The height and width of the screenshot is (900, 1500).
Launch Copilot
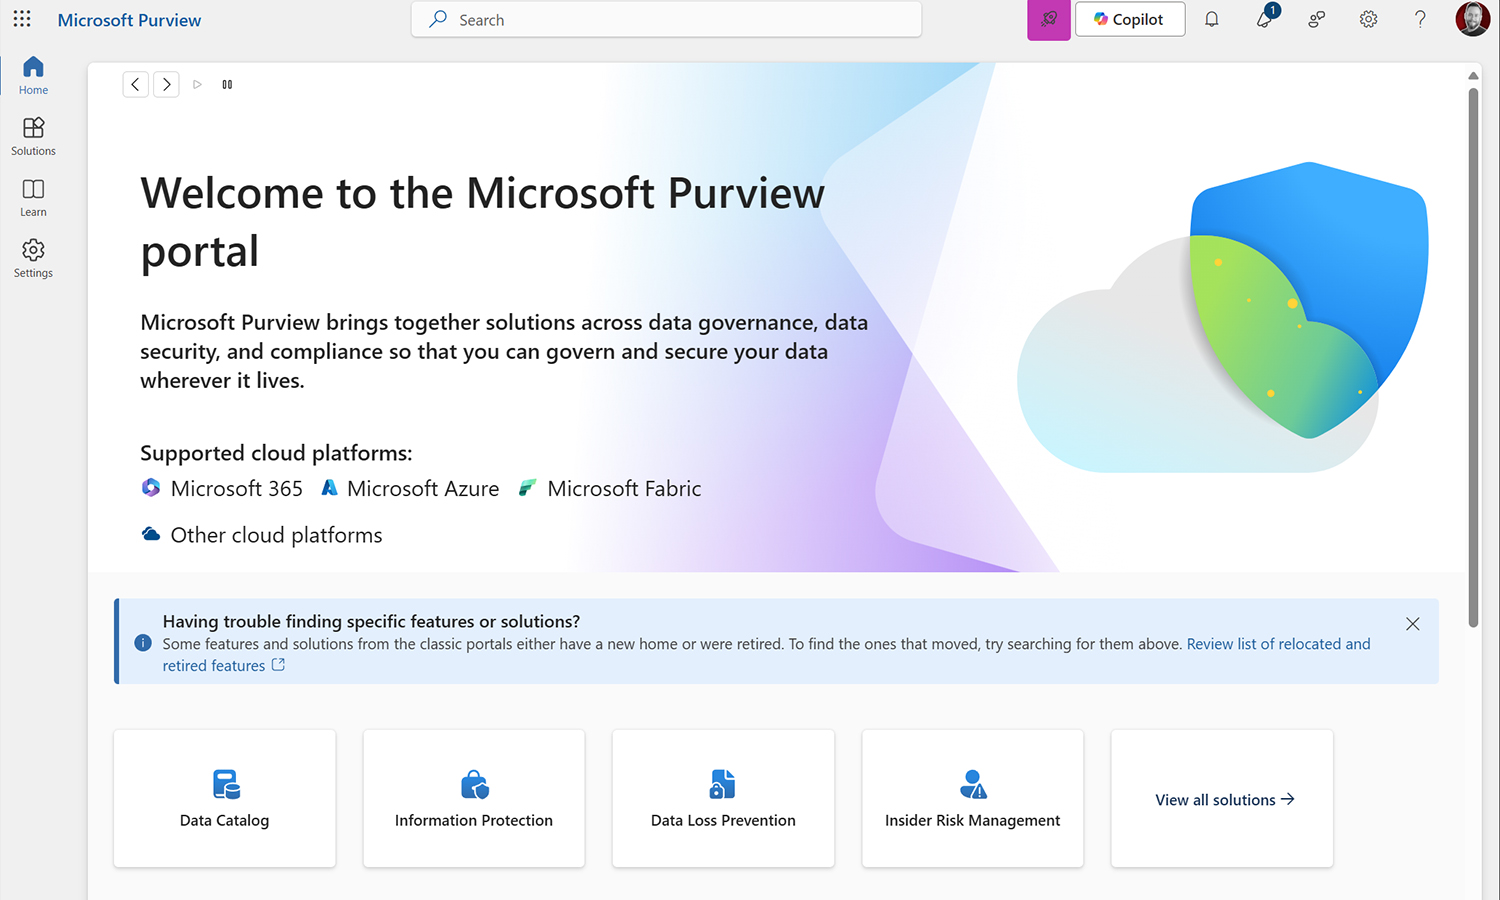pyautogui.click(x=1130, y=19)
